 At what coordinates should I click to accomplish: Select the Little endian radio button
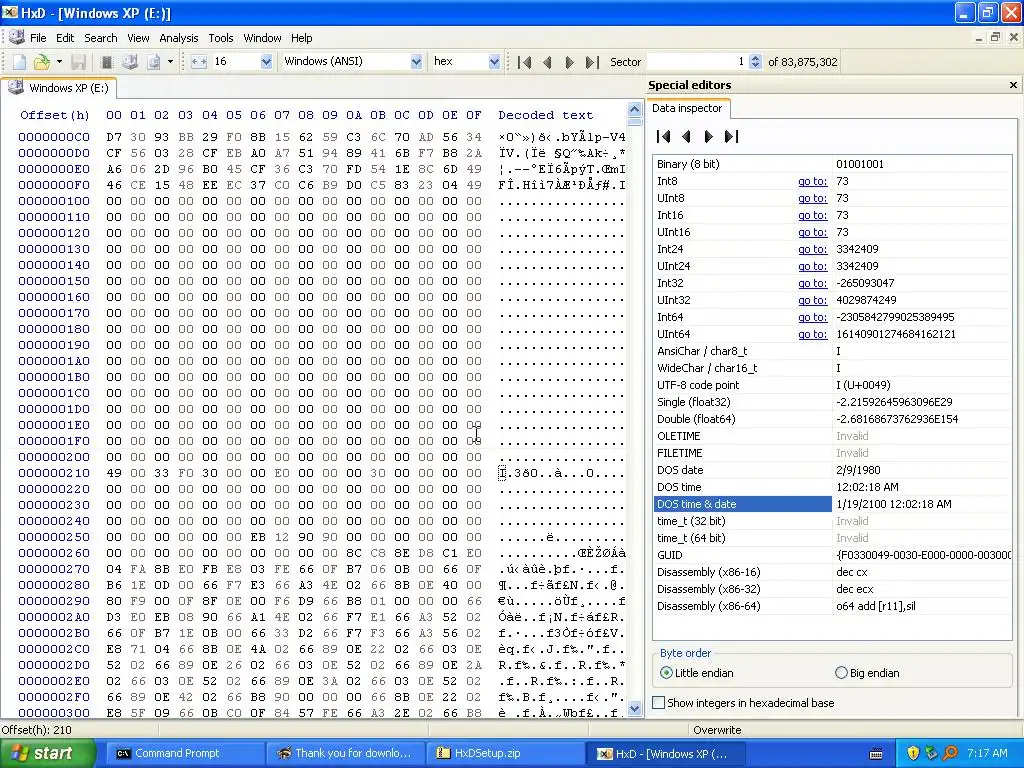(x=666, y=673)
